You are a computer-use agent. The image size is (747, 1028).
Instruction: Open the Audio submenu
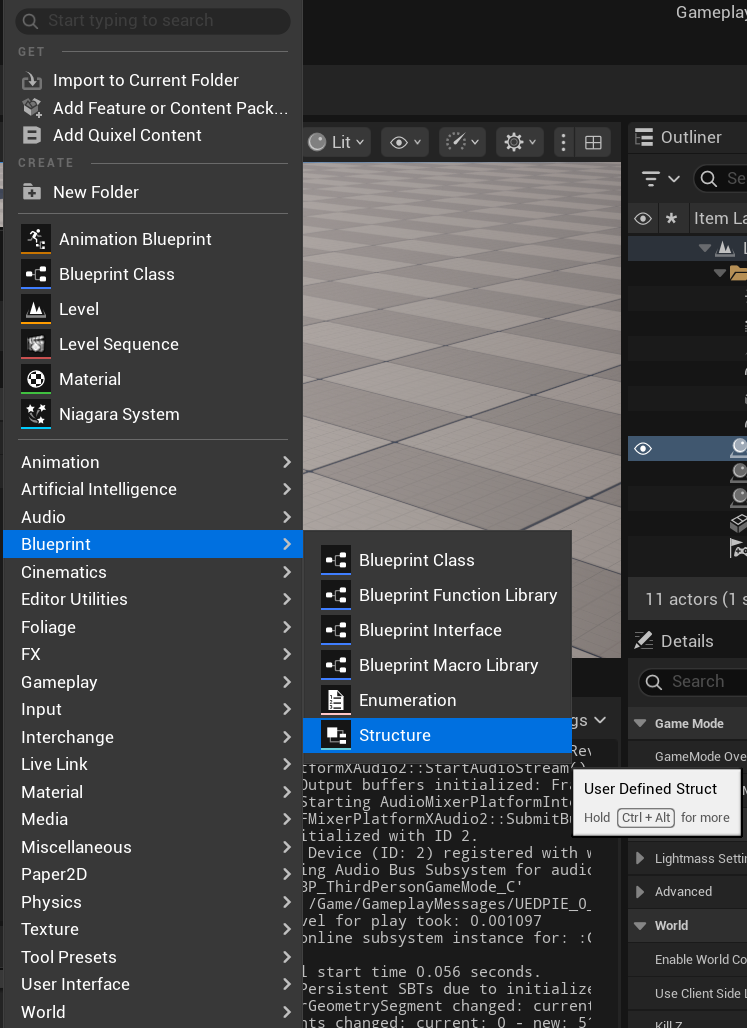click(x=153, y=517)
